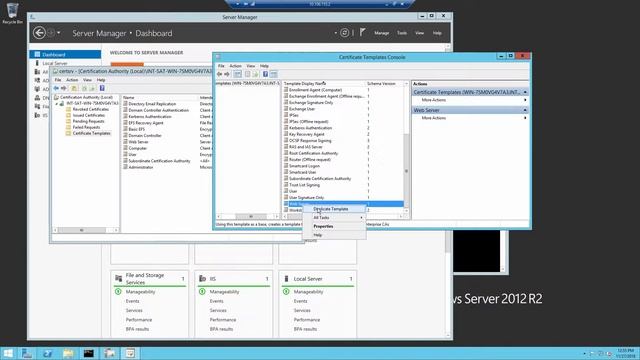Click blue help icon in Templates Console toolbar
The image size is (640, 360).
[265, 74]
